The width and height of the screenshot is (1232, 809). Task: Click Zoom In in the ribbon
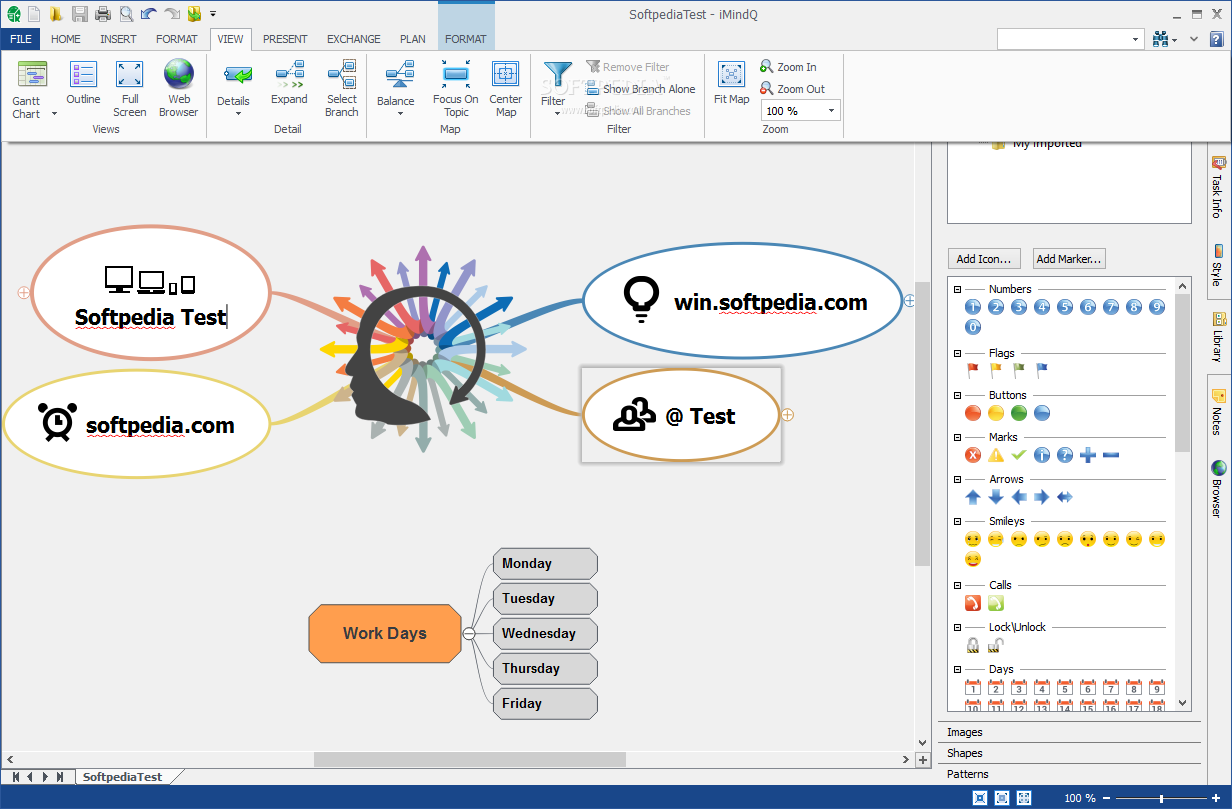(x=788, y=67)
